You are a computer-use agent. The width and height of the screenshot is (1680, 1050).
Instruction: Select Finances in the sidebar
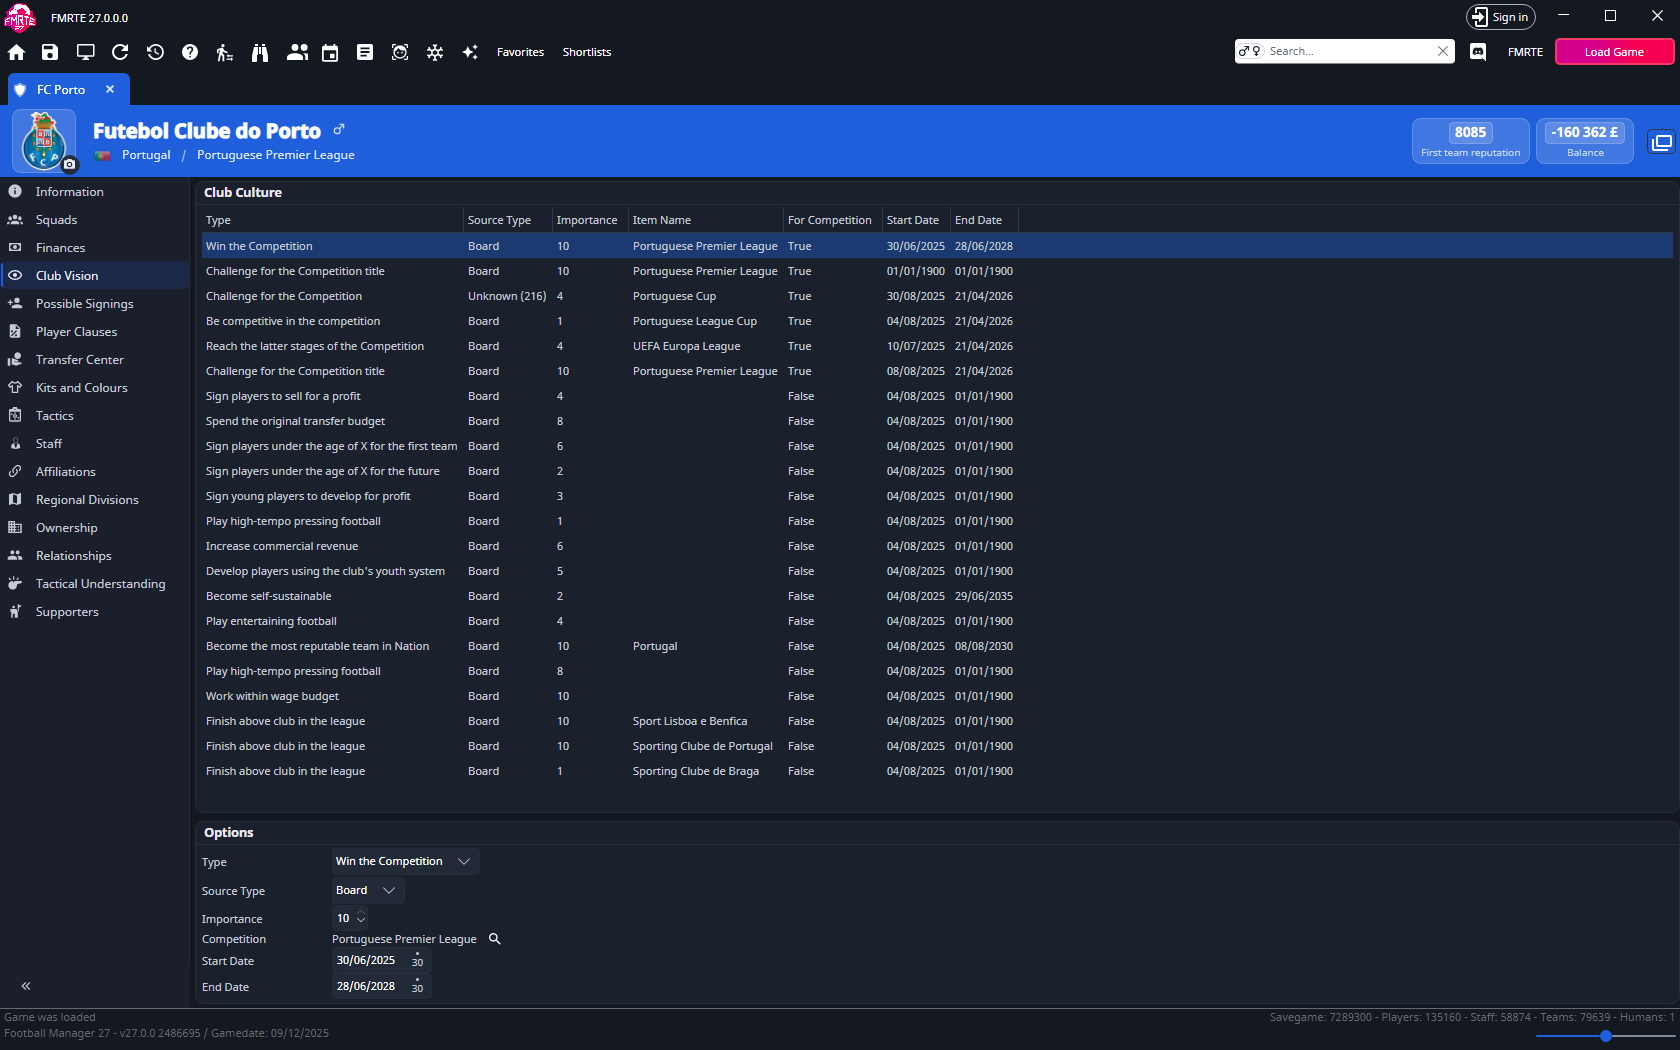[x=94, y=248]
